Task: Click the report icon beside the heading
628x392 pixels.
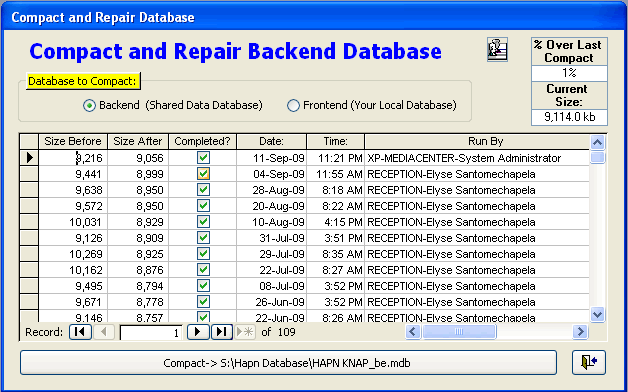Action: pos(497,49)
